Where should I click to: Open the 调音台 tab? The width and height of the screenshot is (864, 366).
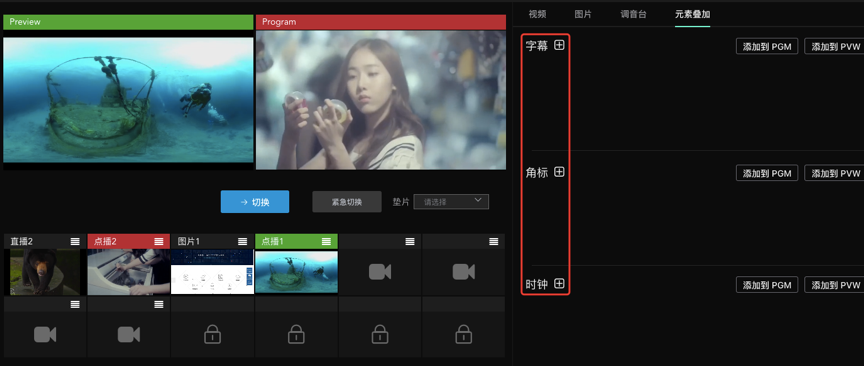[x=633, y=14]
